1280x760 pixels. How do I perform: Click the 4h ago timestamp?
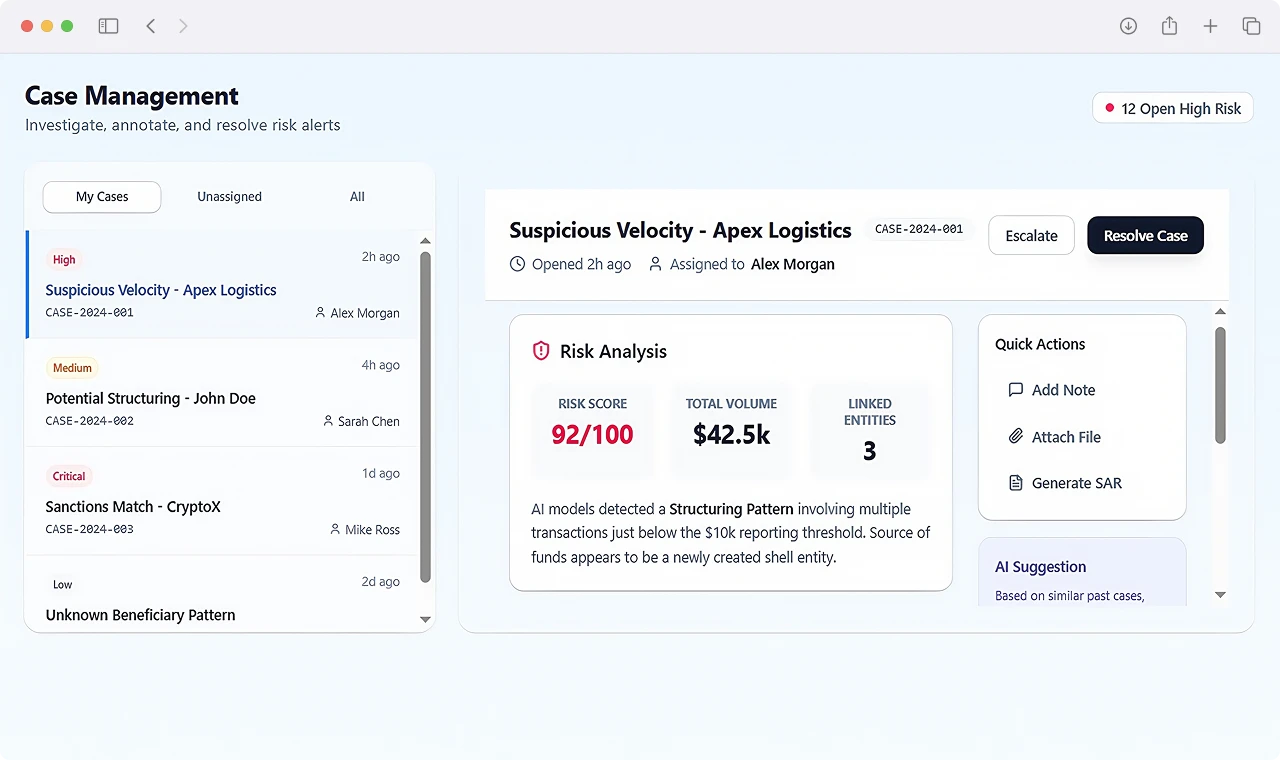[x=381, y=365]
